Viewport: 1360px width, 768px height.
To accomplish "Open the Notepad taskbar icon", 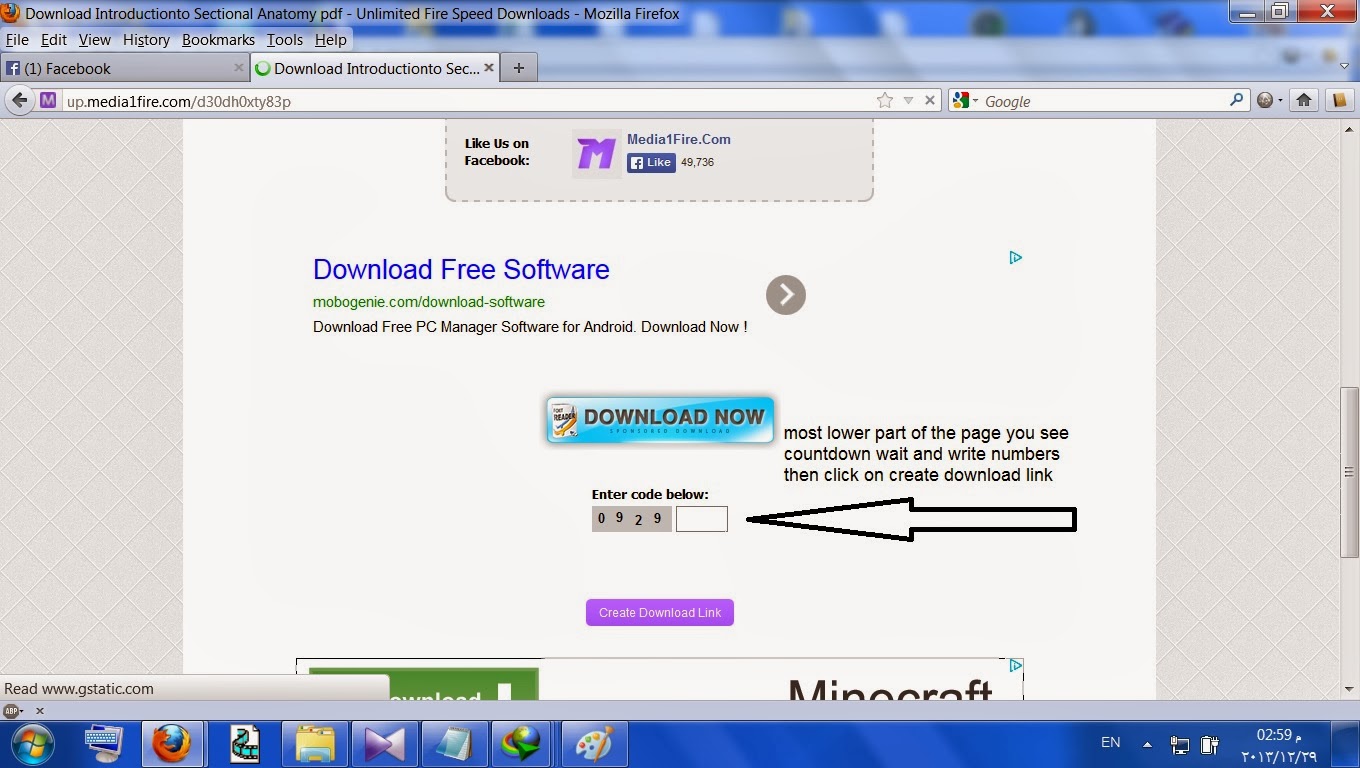I will pos(453,744).
